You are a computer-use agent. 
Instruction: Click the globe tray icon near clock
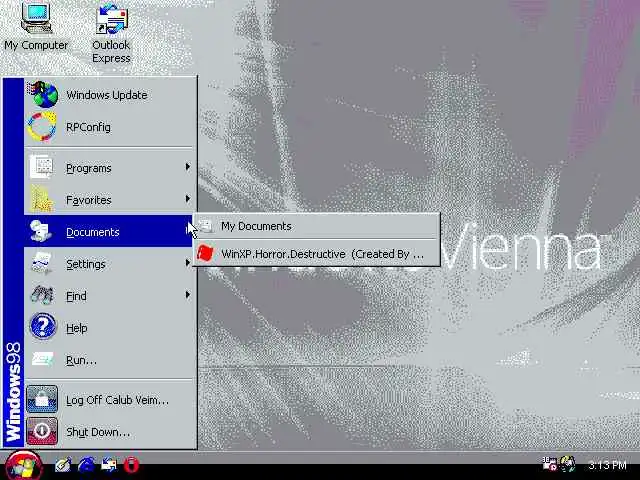click(x=567, y=464)
